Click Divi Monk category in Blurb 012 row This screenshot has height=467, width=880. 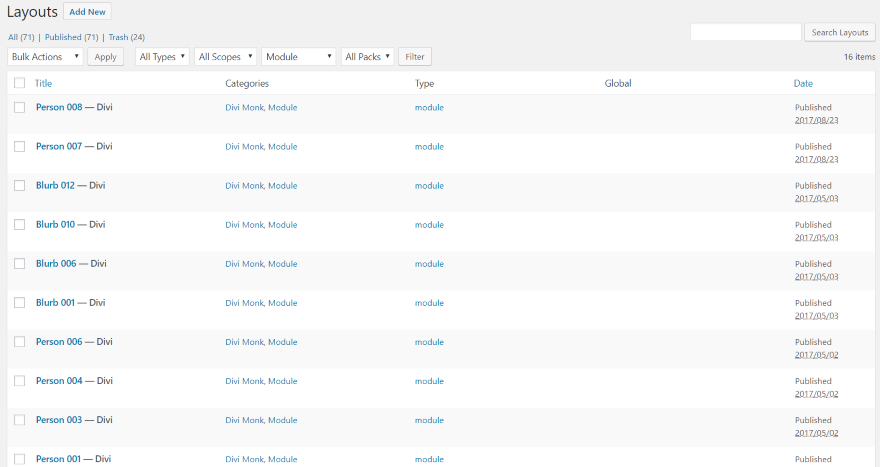[x=244, y=185]
